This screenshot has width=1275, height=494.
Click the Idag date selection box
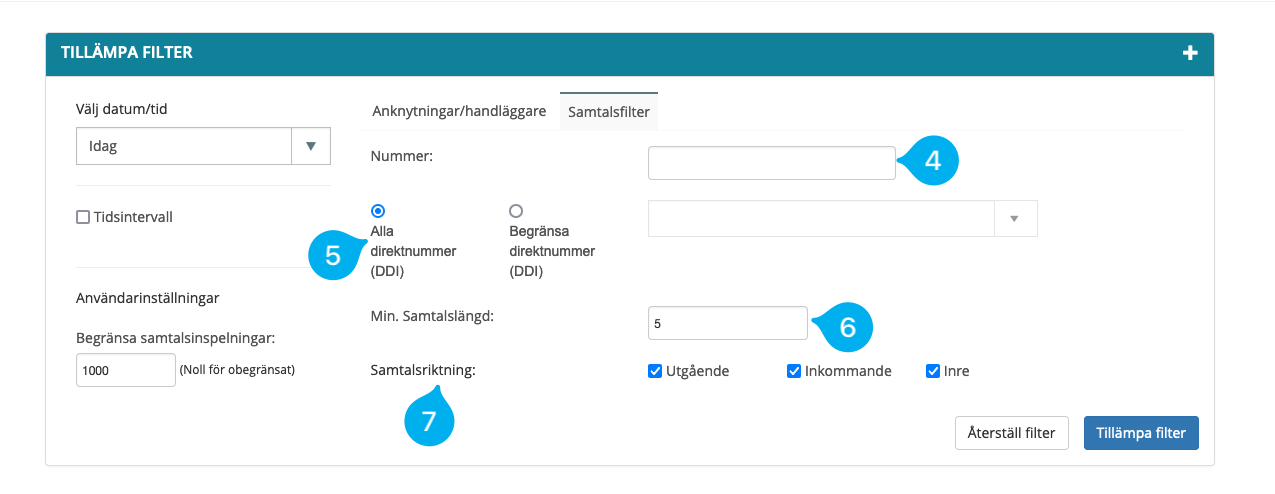pyautogui.click(x=184, y=146)
